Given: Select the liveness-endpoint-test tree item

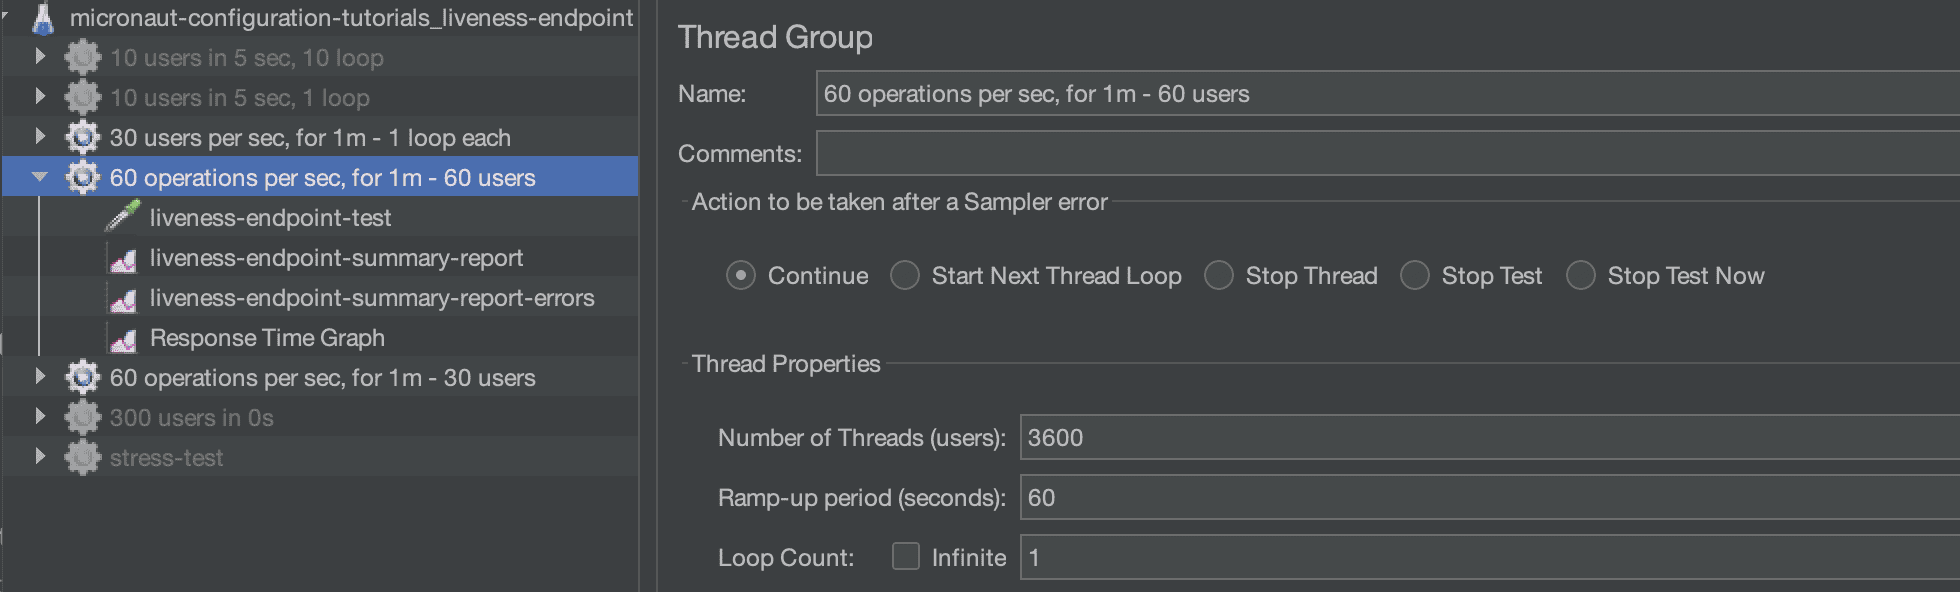Looking at the screenshot, I should (x=270, y=218).
